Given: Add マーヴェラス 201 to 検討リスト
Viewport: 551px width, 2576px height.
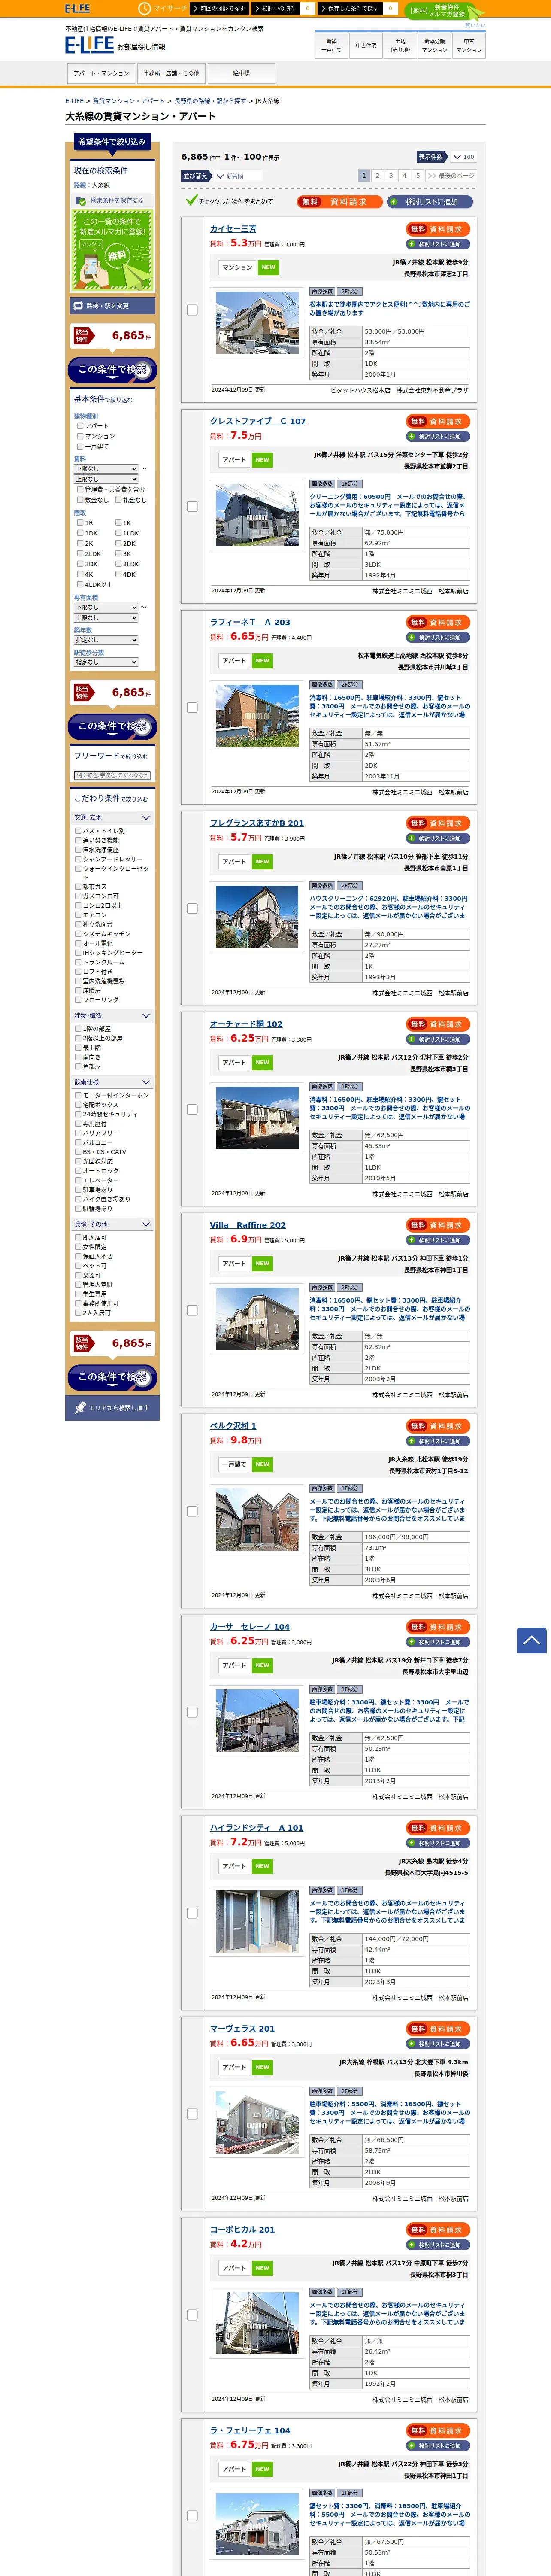Looking at the screenshot, I should click(439, 2044).
